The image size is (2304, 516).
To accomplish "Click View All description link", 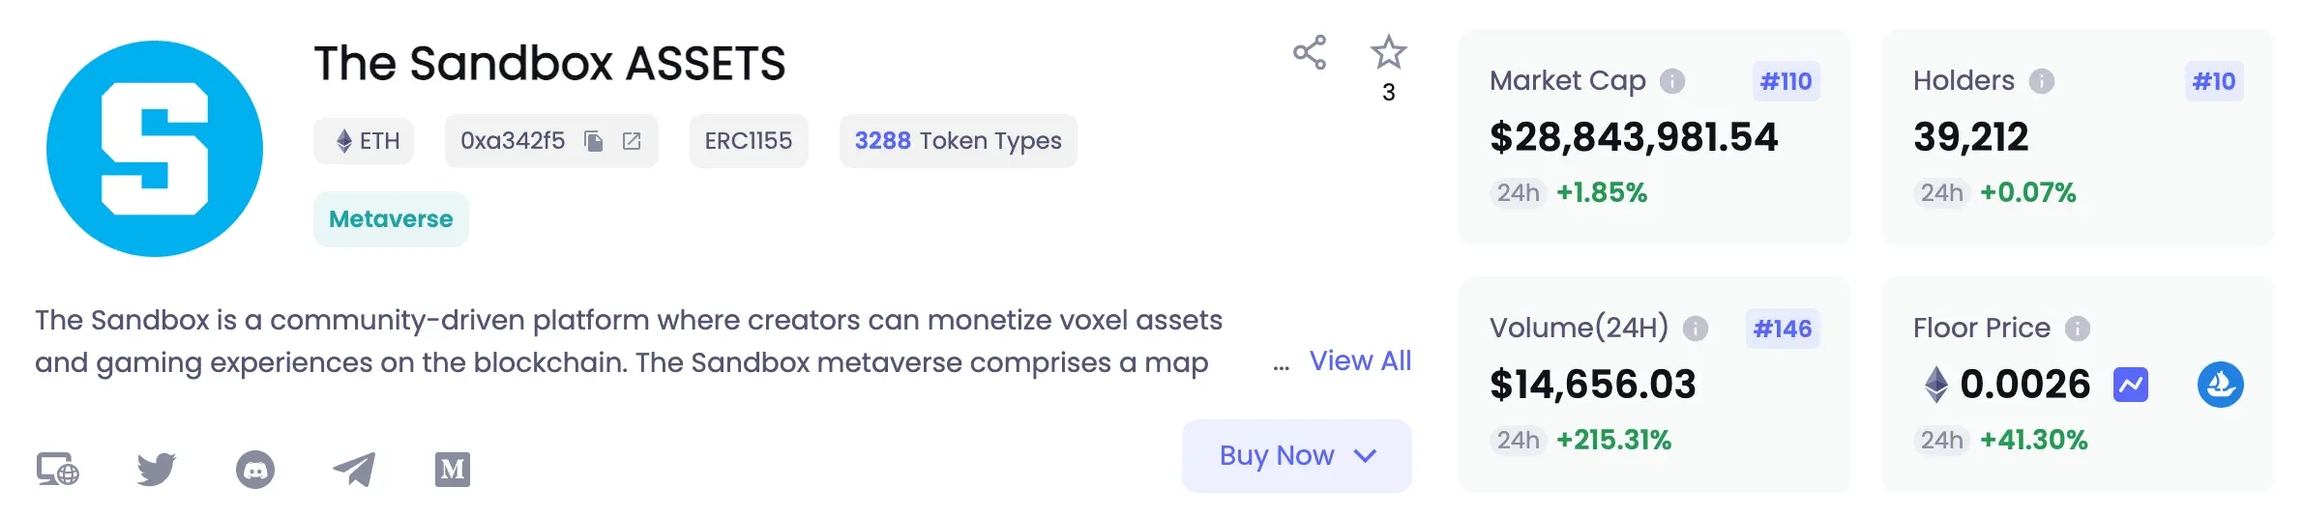I will pos(1360,361).
